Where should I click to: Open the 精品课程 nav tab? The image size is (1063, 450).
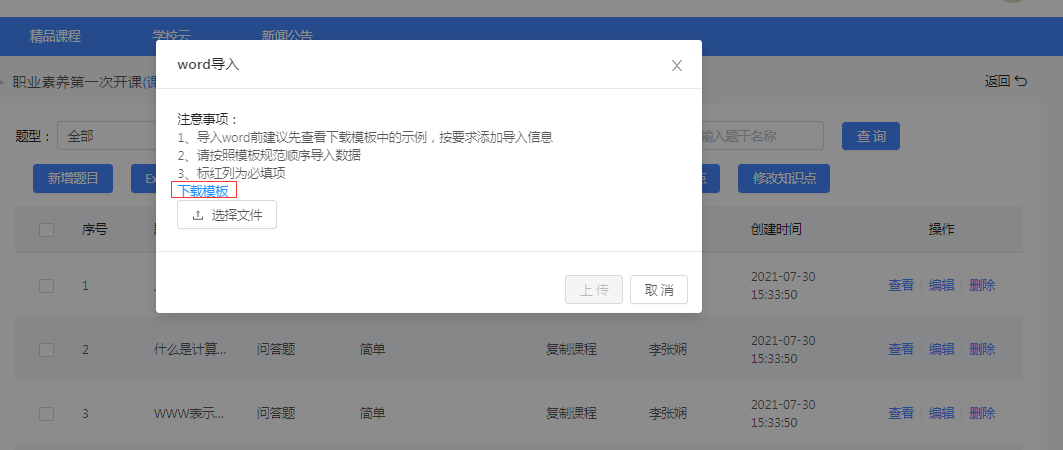tap(55, 36)
